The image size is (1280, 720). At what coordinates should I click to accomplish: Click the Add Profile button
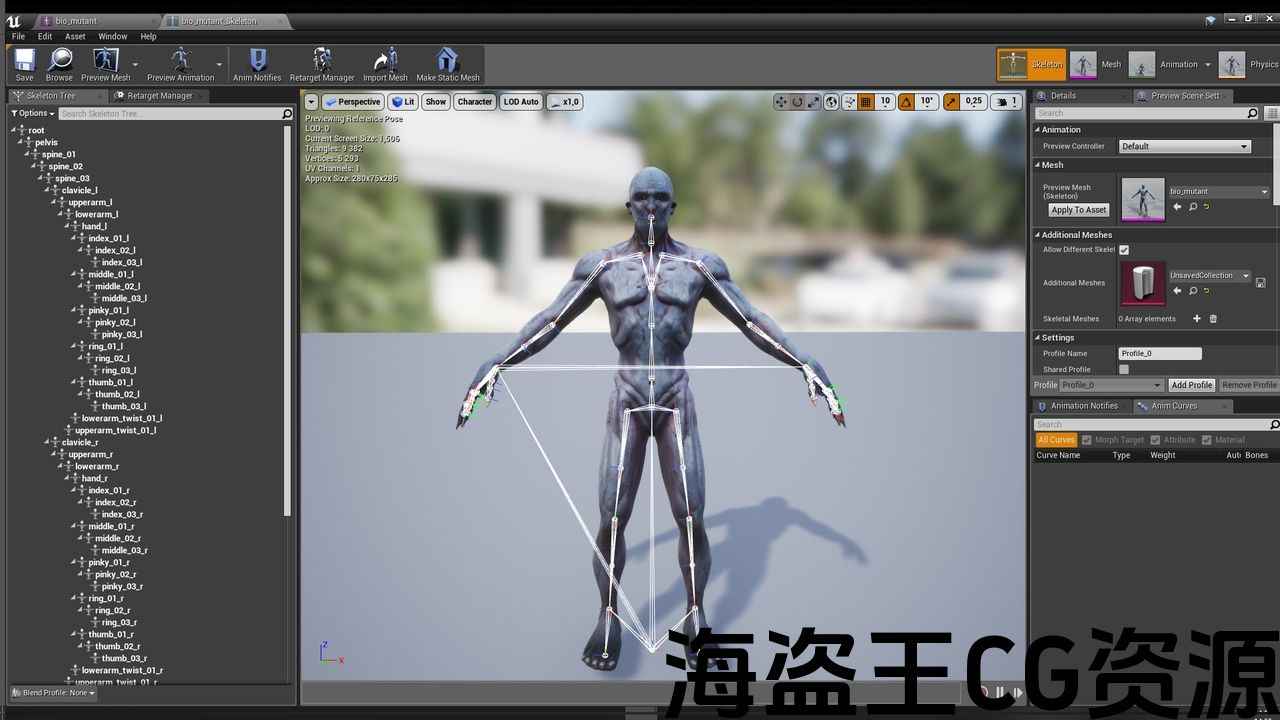click(1191, 385)
